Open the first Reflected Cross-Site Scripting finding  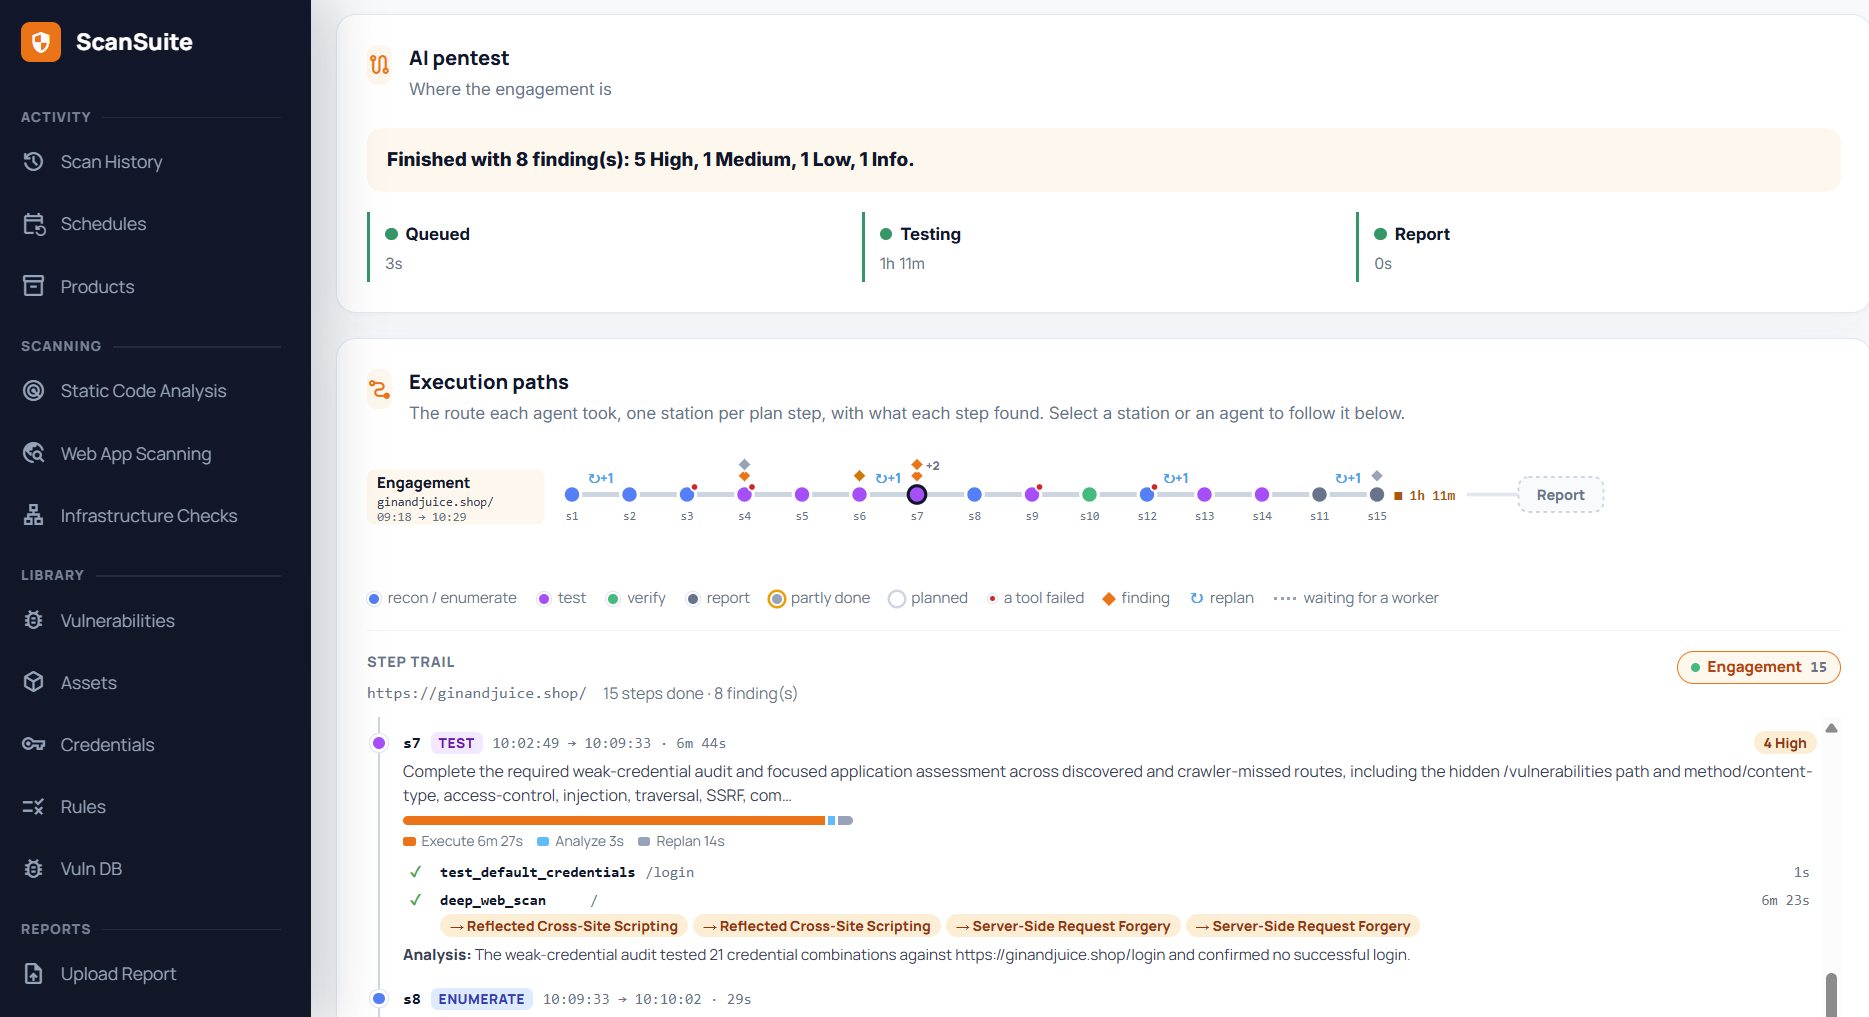click(564, 926)
